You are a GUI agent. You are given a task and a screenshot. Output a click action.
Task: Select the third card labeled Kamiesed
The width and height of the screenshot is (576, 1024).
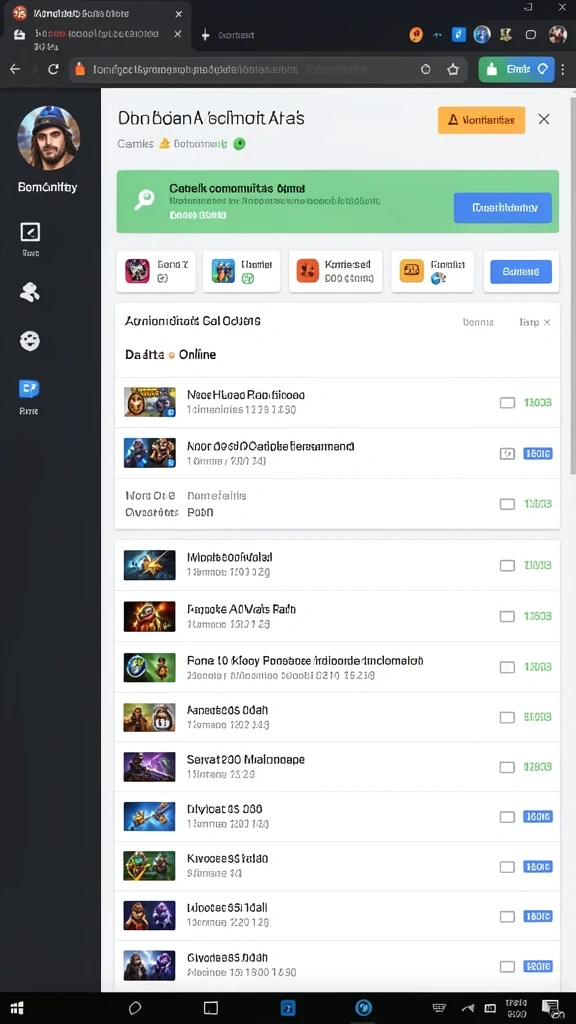[x=336, y=271]
